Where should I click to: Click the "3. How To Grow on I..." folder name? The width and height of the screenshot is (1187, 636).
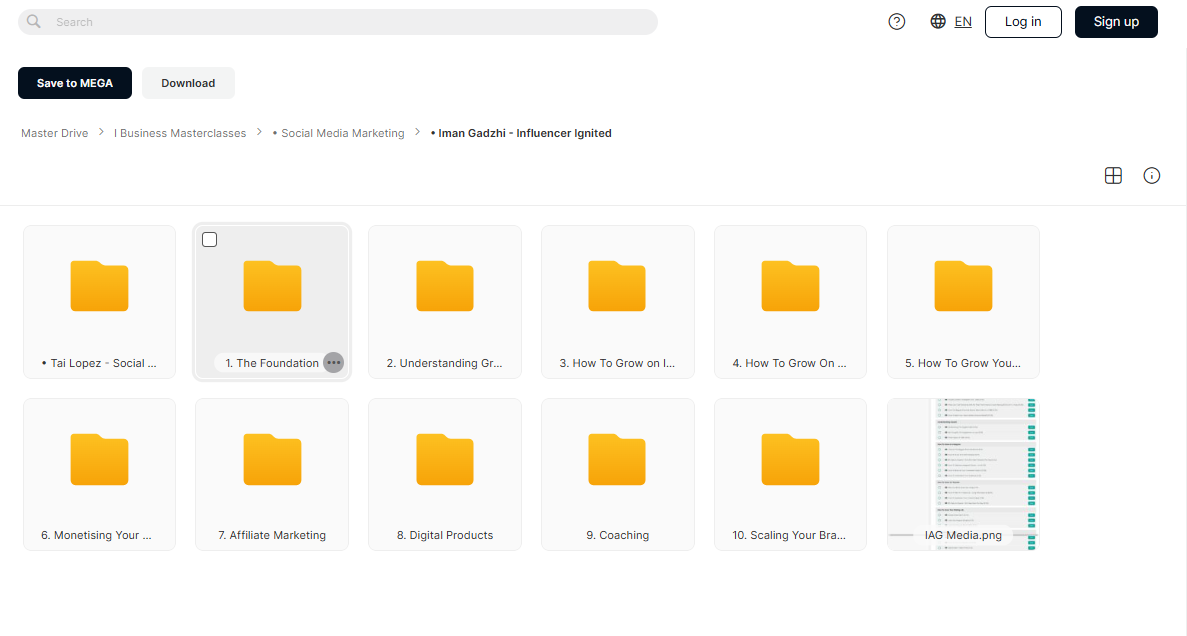point(617,363)
